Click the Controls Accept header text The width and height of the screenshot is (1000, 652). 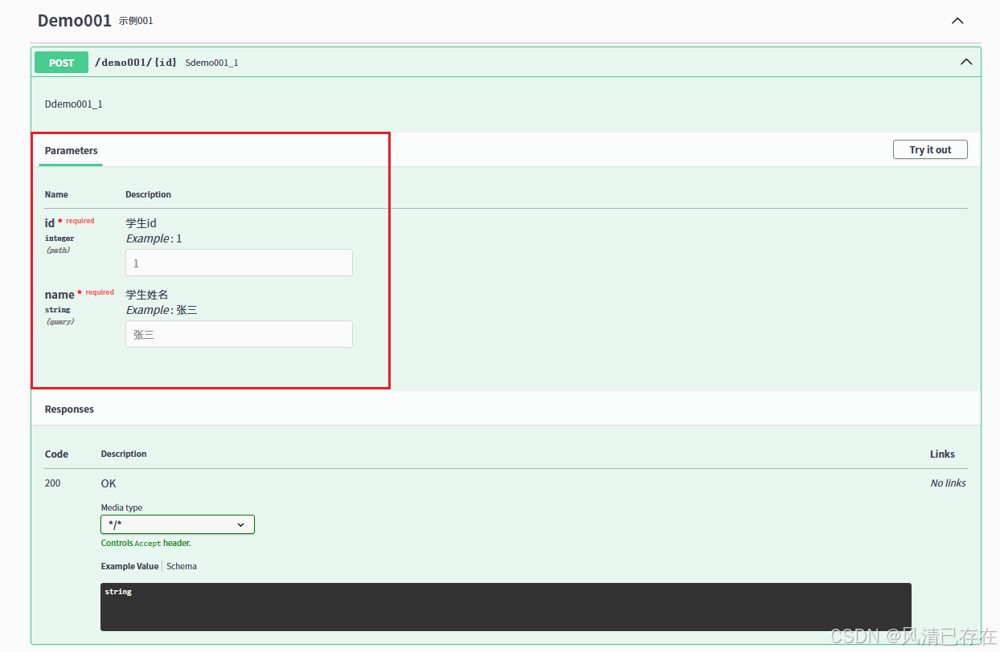point(146,543)
